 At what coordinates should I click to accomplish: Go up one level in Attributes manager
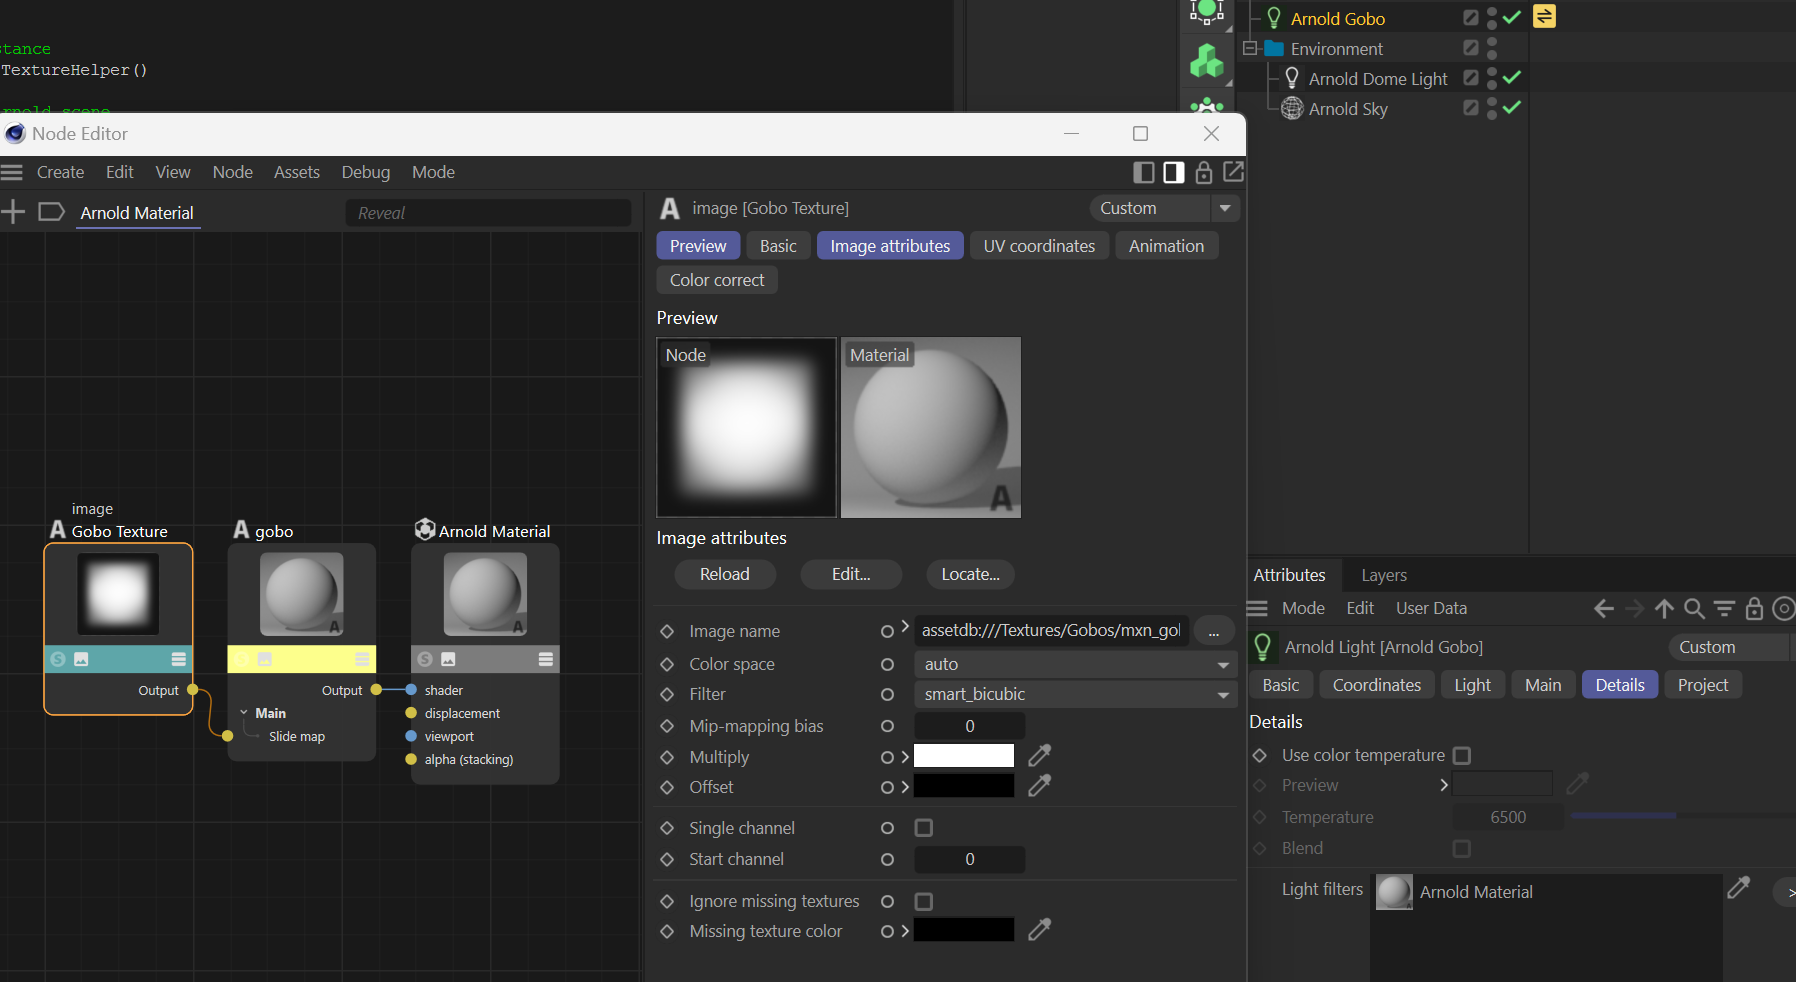click(x=1664, y=608)
